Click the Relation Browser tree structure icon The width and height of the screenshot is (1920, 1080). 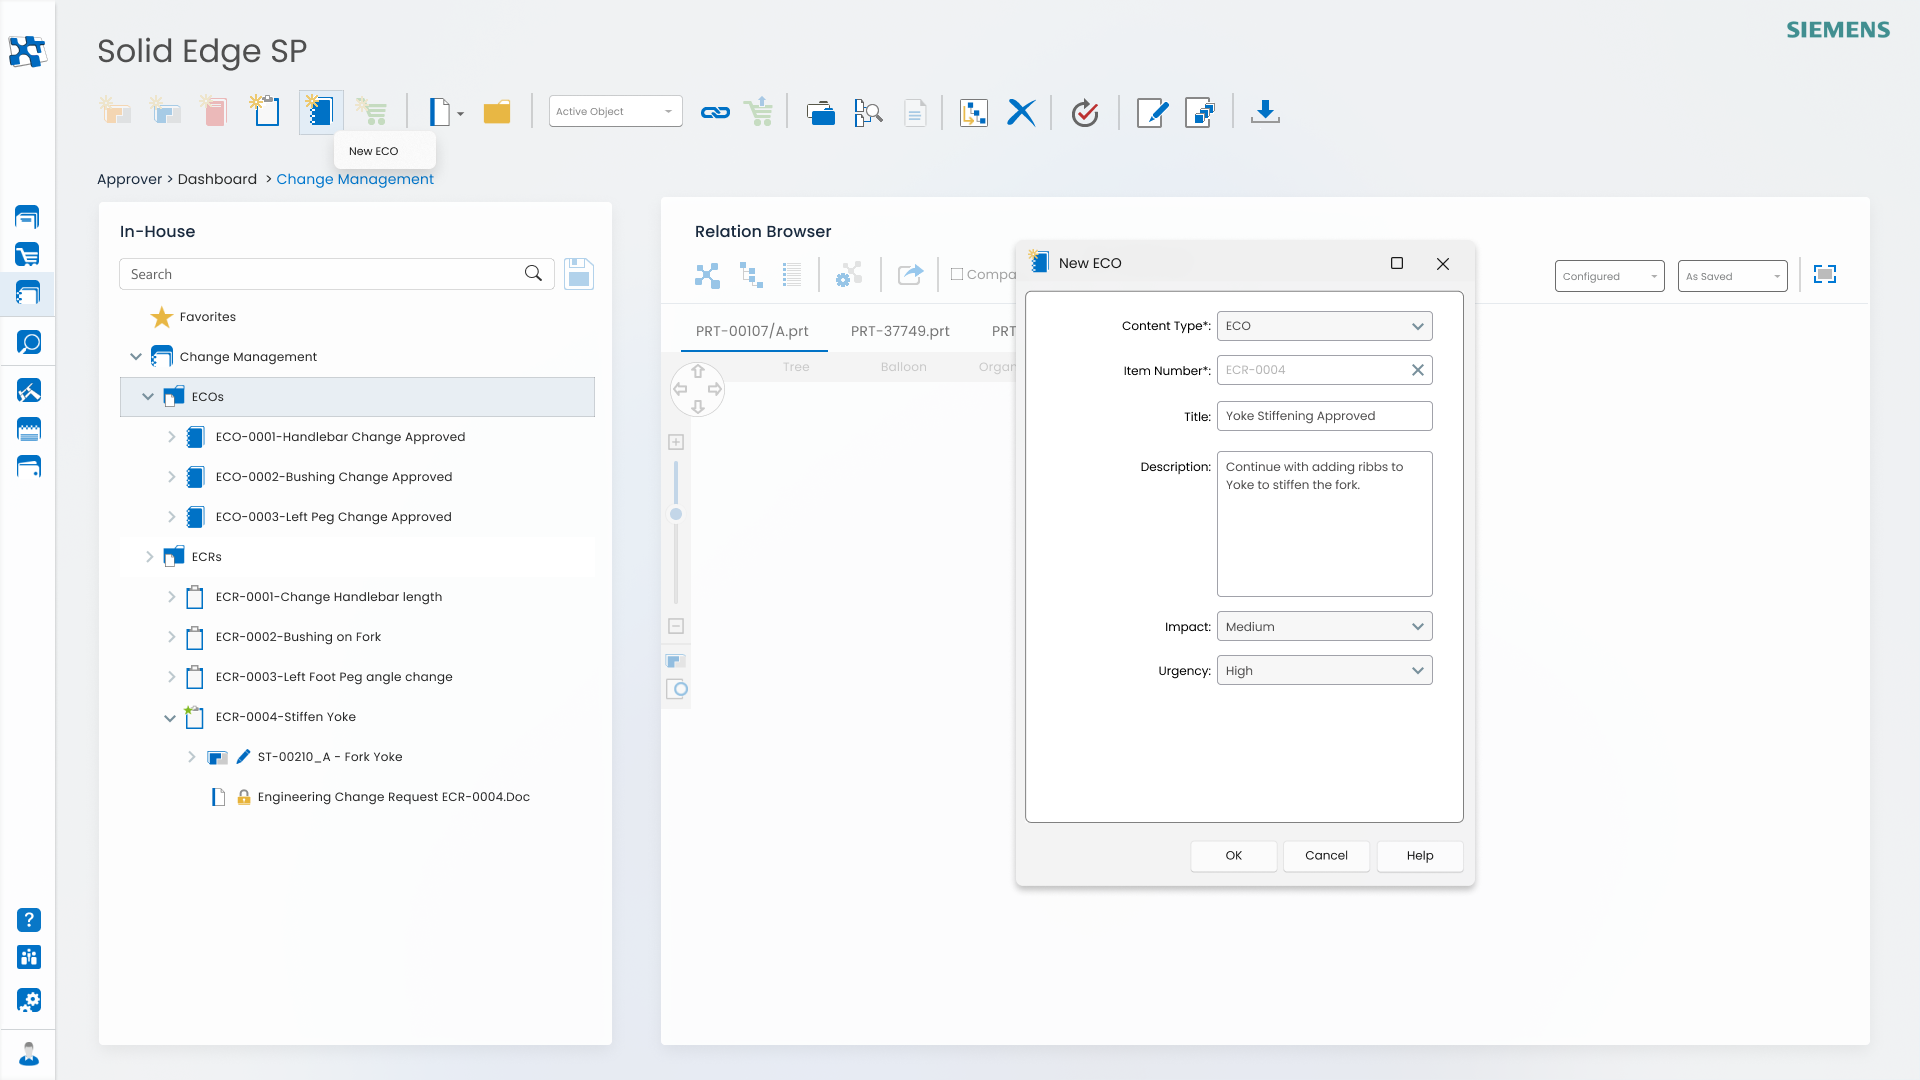(751, 275)
